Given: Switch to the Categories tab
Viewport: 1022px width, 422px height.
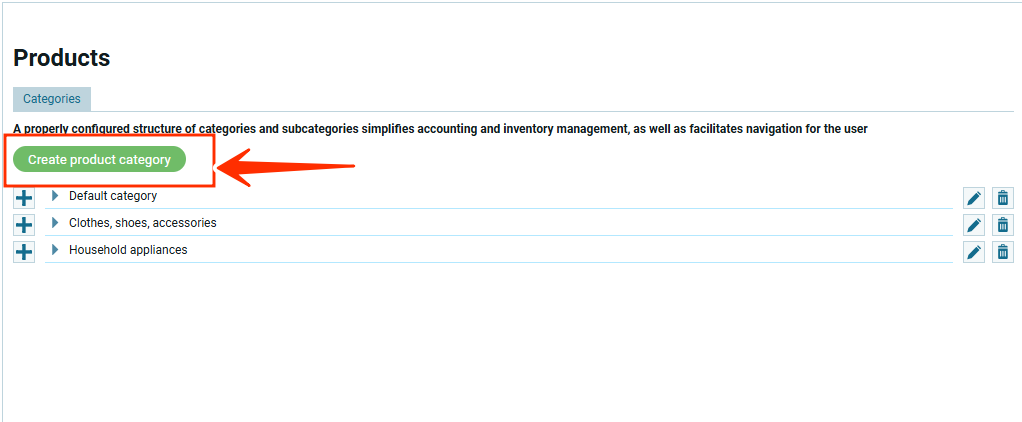Looking at the screenshot, I should pyautogui.click(x=52, y=99).
